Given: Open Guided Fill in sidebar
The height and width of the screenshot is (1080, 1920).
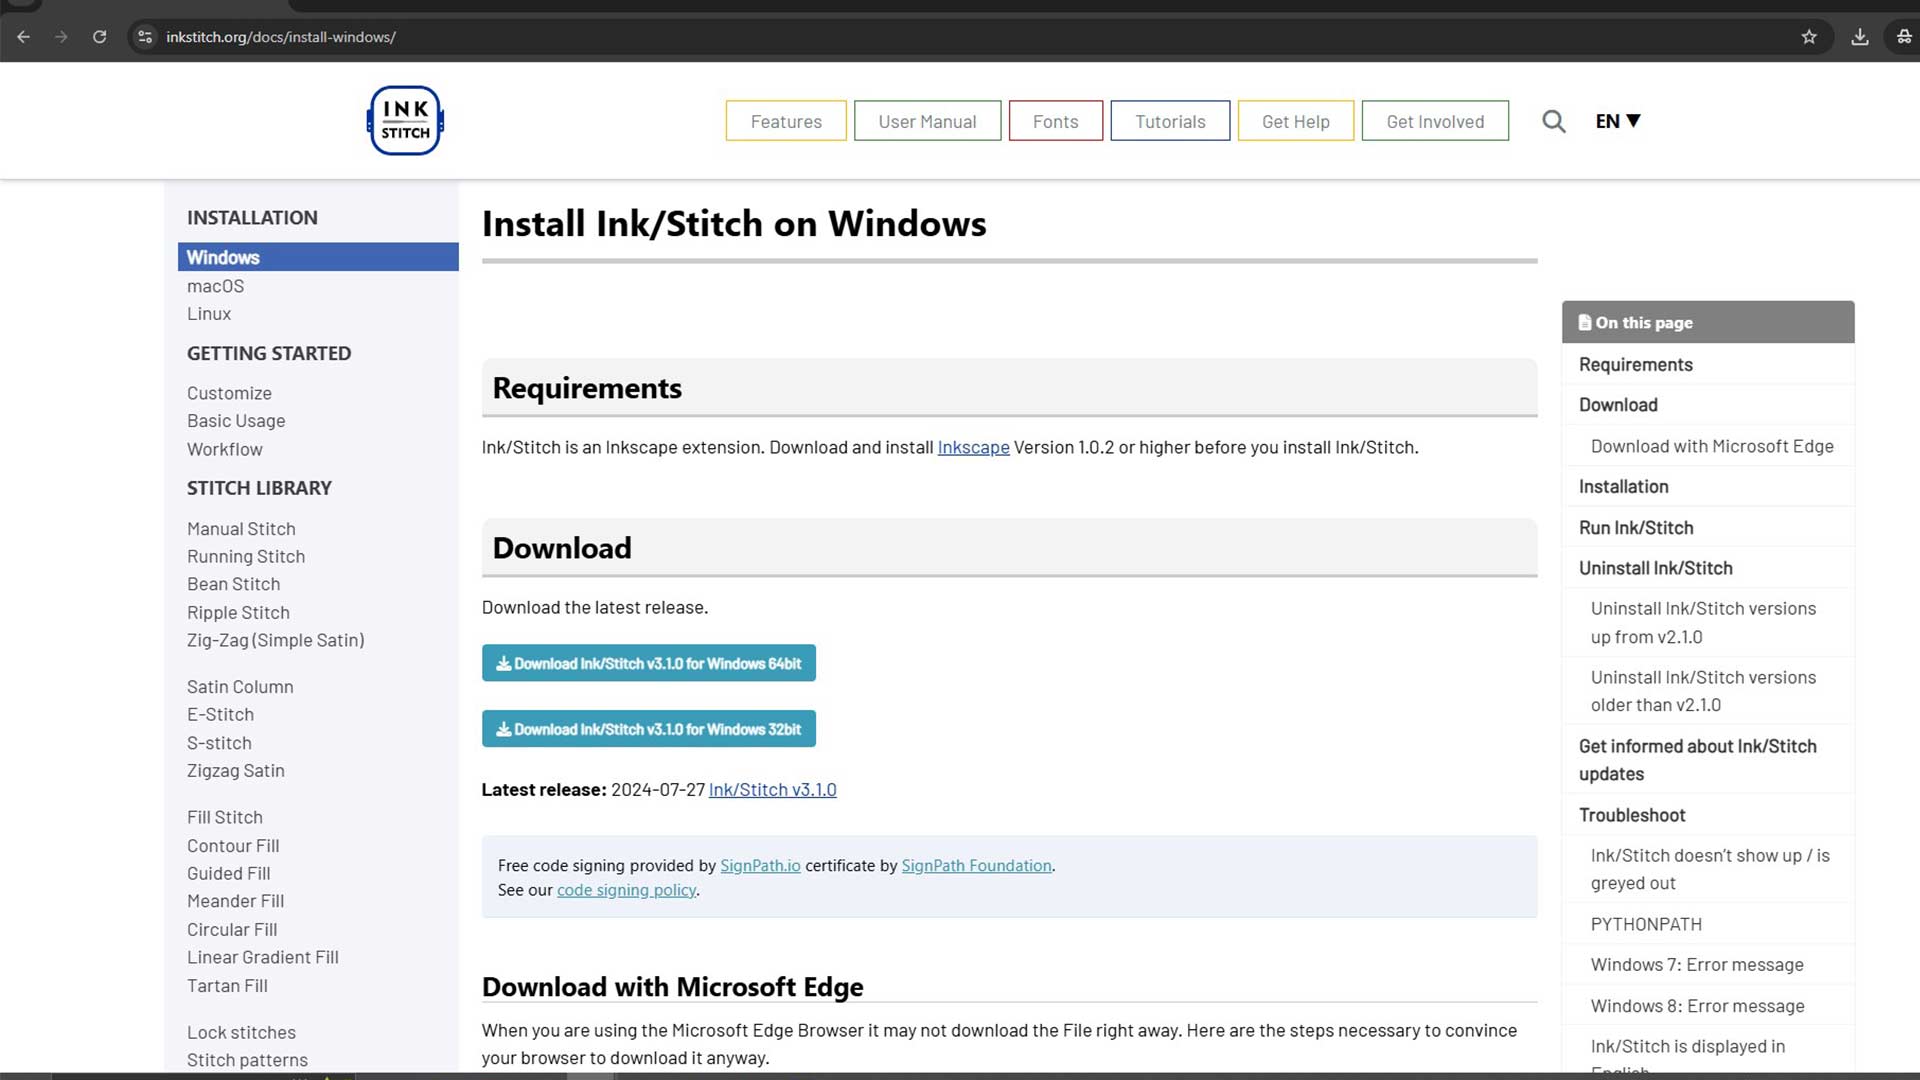Looking at the screenshot, I should coord(228,873).
